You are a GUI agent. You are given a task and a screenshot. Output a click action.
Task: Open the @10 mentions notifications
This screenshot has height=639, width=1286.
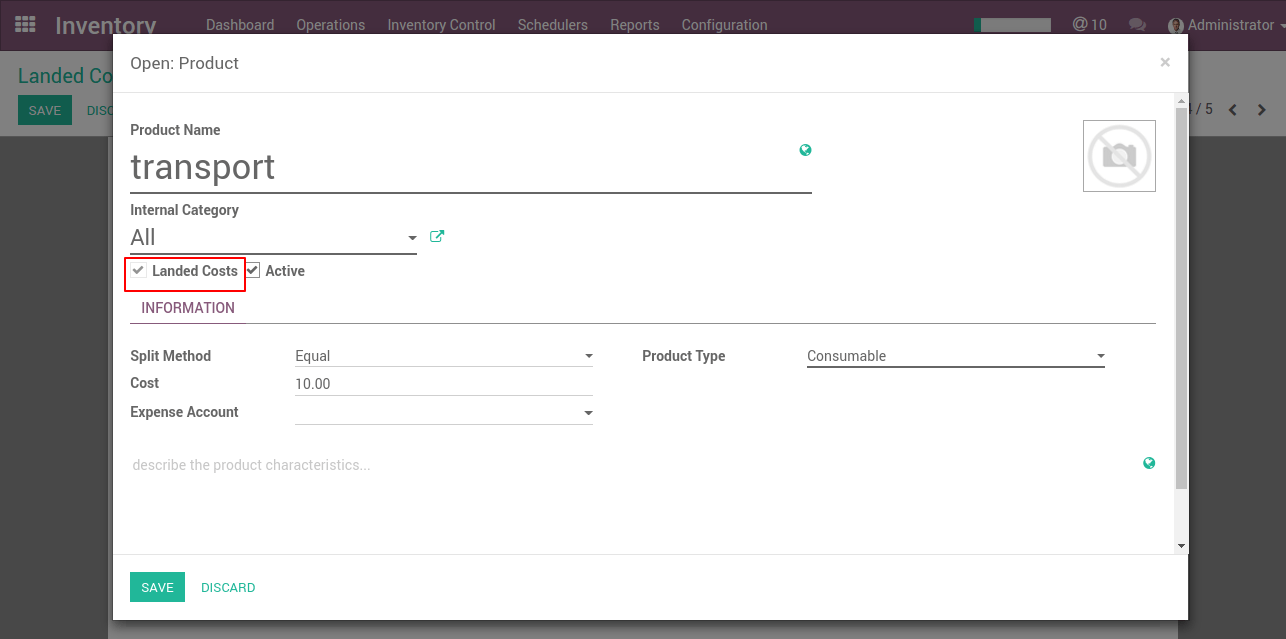(x=1089, y=25)
